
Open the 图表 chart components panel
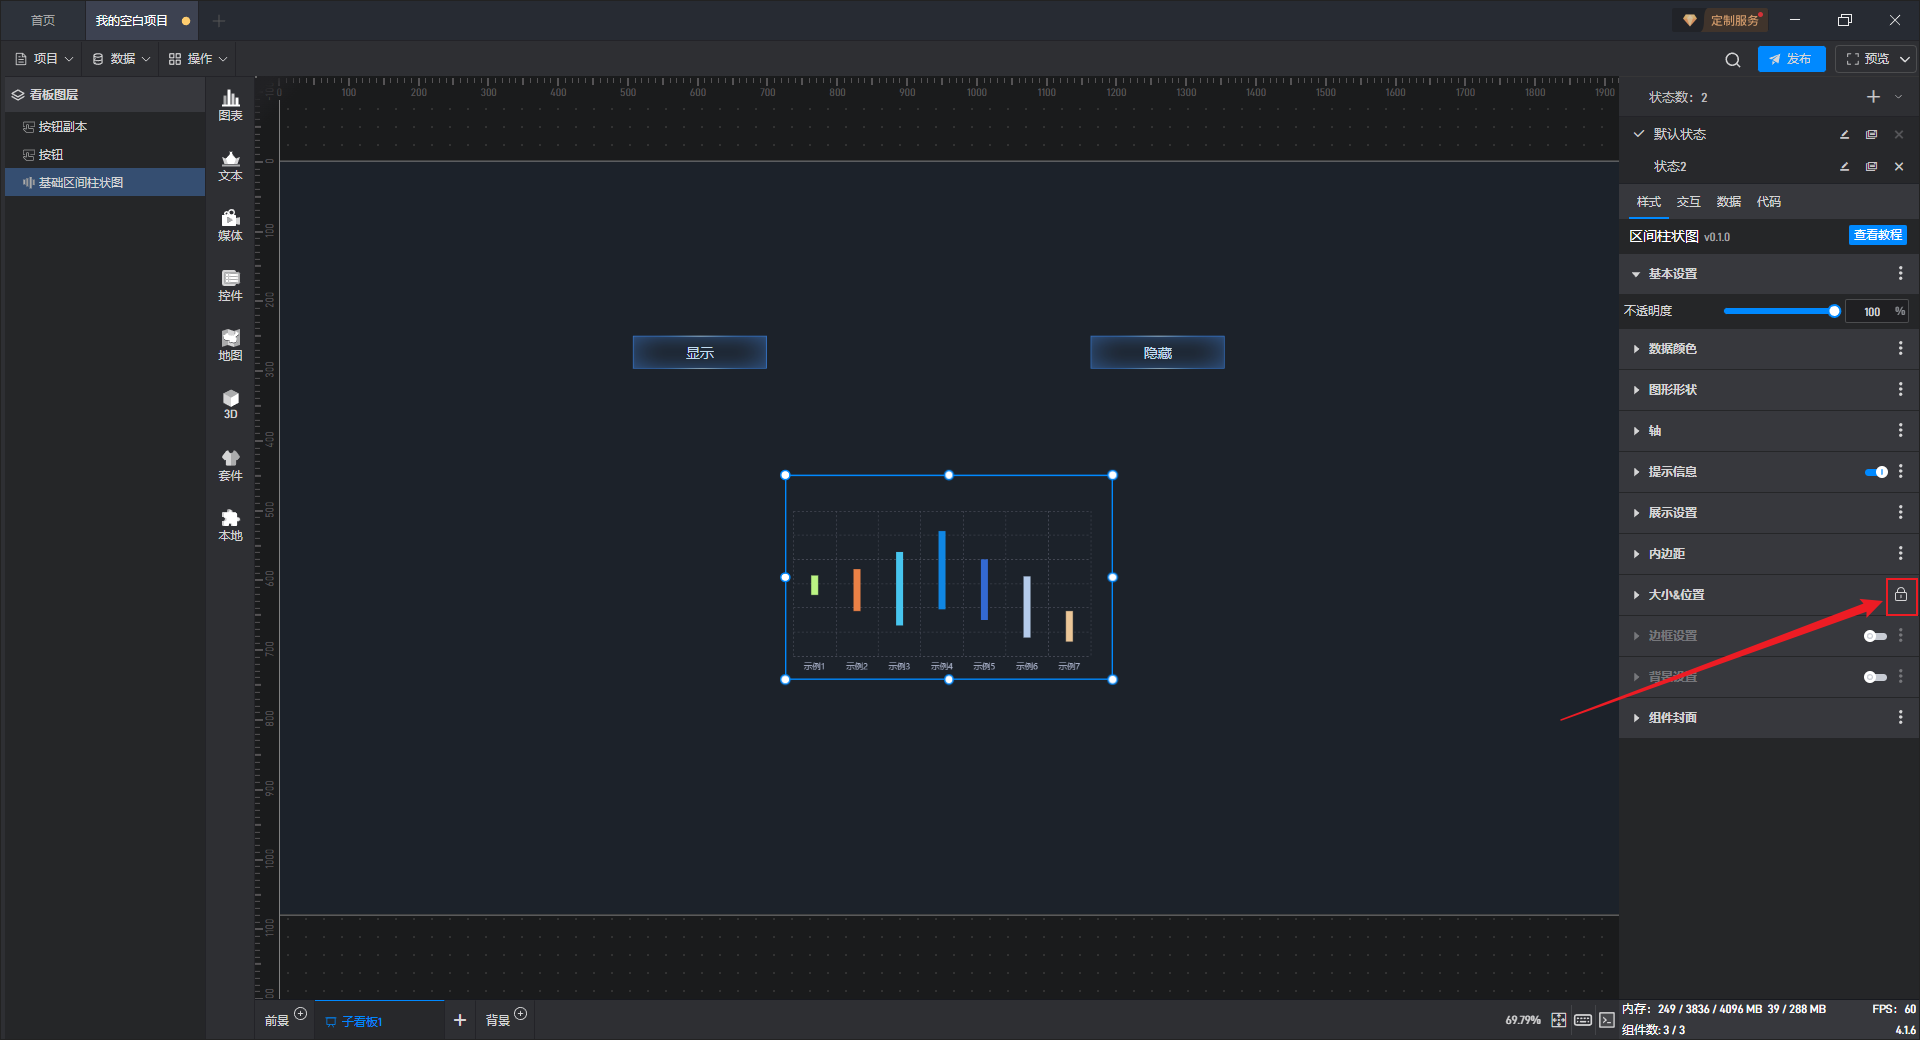(230, 105)
